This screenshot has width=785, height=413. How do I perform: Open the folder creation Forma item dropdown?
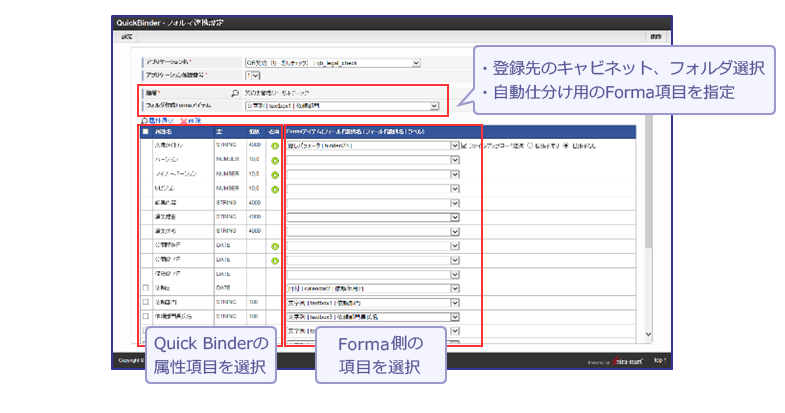[342, 106]
